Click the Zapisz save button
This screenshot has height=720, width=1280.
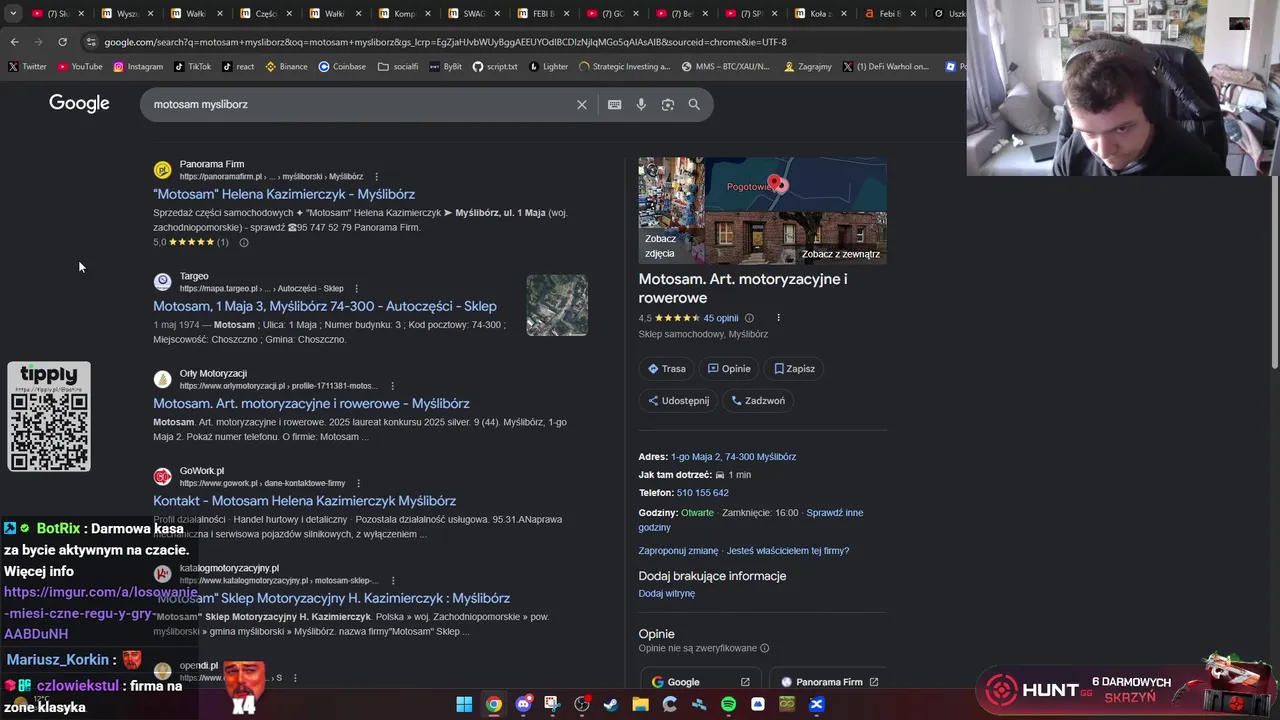794,369
